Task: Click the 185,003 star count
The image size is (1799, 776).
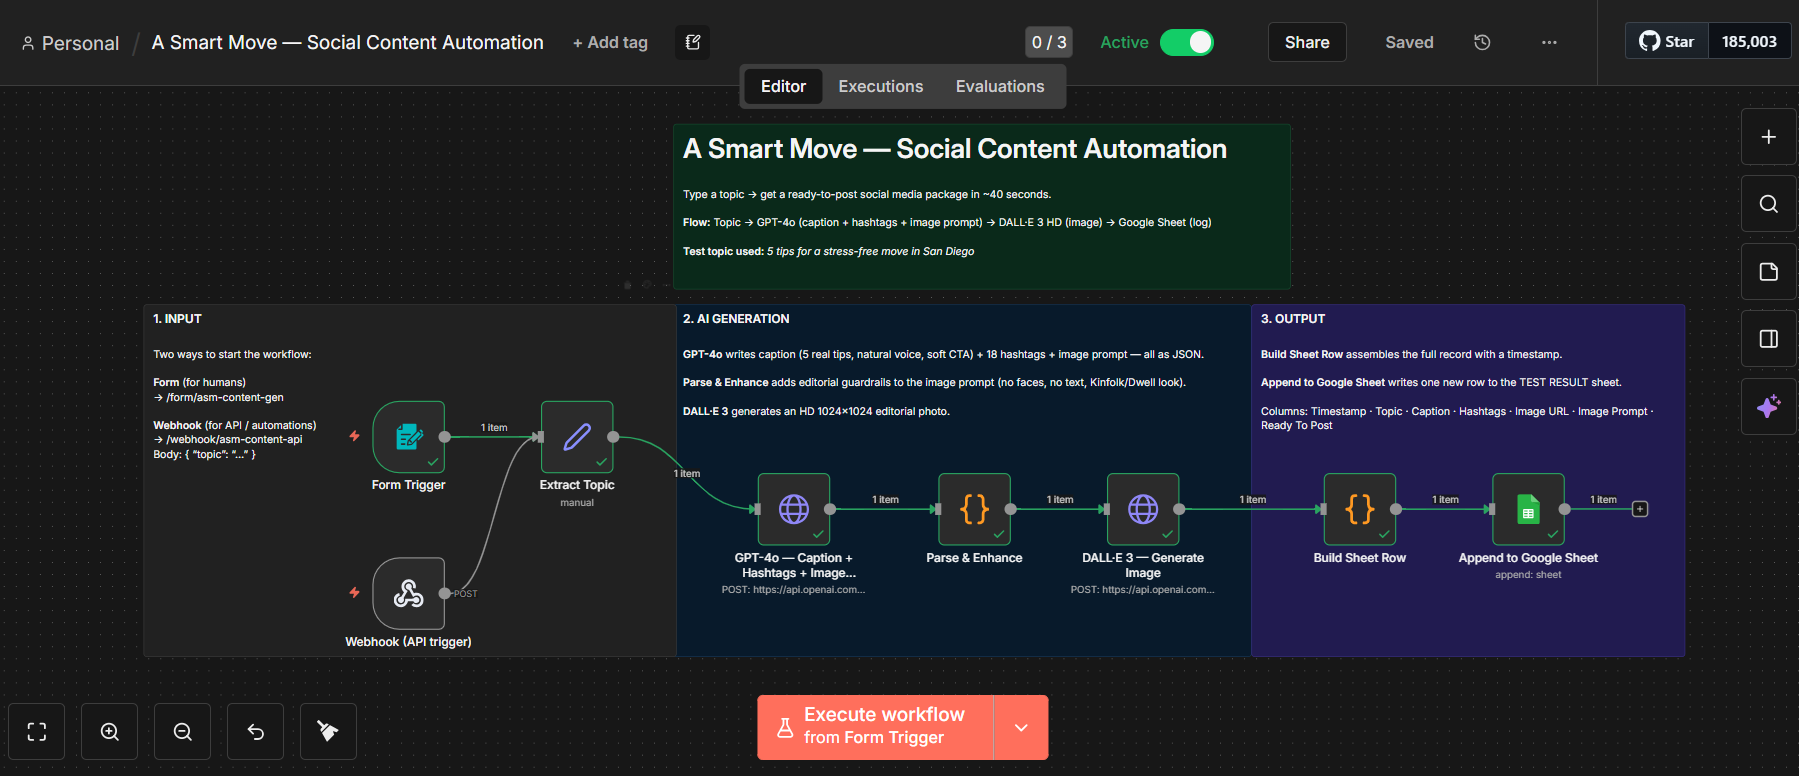Action: [x=1749, y=42]
